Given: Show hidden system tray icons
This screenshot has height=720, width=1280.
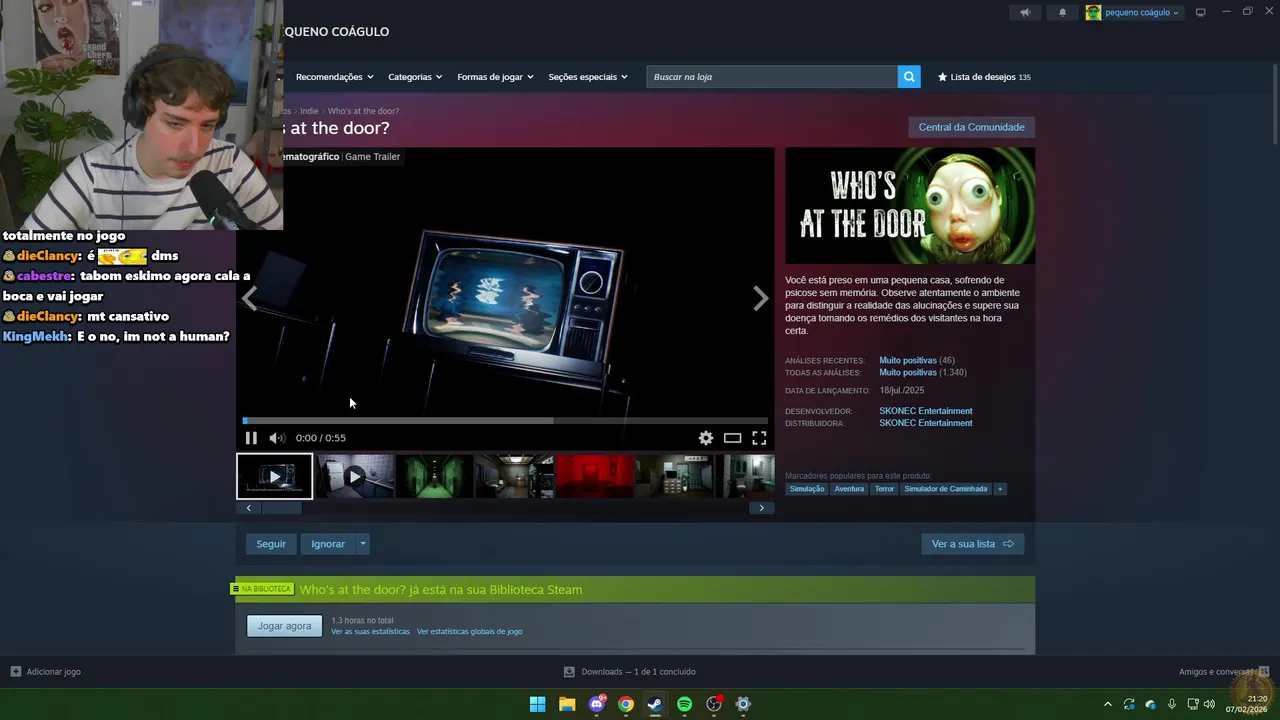Looking at the screenshot, I should point(1107,704).
